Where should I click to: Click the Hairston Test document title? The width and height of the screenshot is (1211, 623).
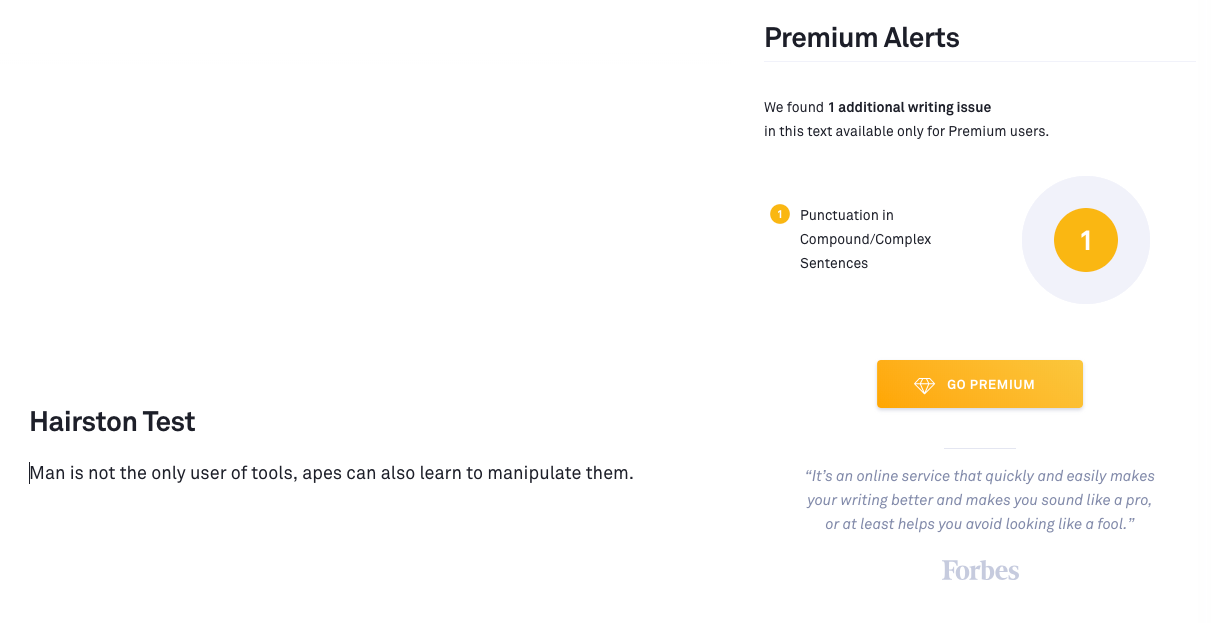pos(112,422)
